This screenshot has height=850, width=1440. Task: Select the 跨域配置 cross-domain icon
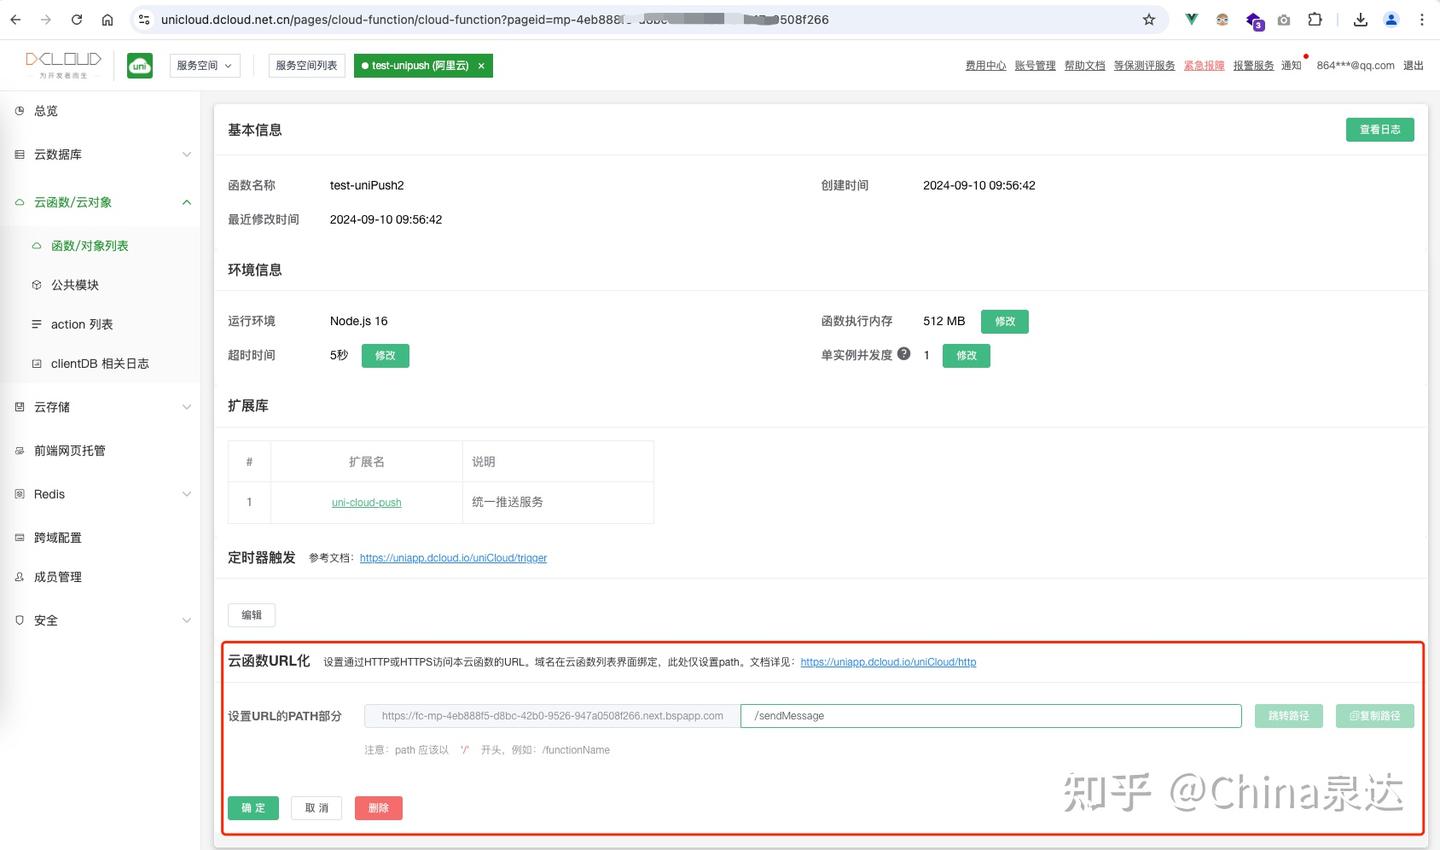[20, 537]
